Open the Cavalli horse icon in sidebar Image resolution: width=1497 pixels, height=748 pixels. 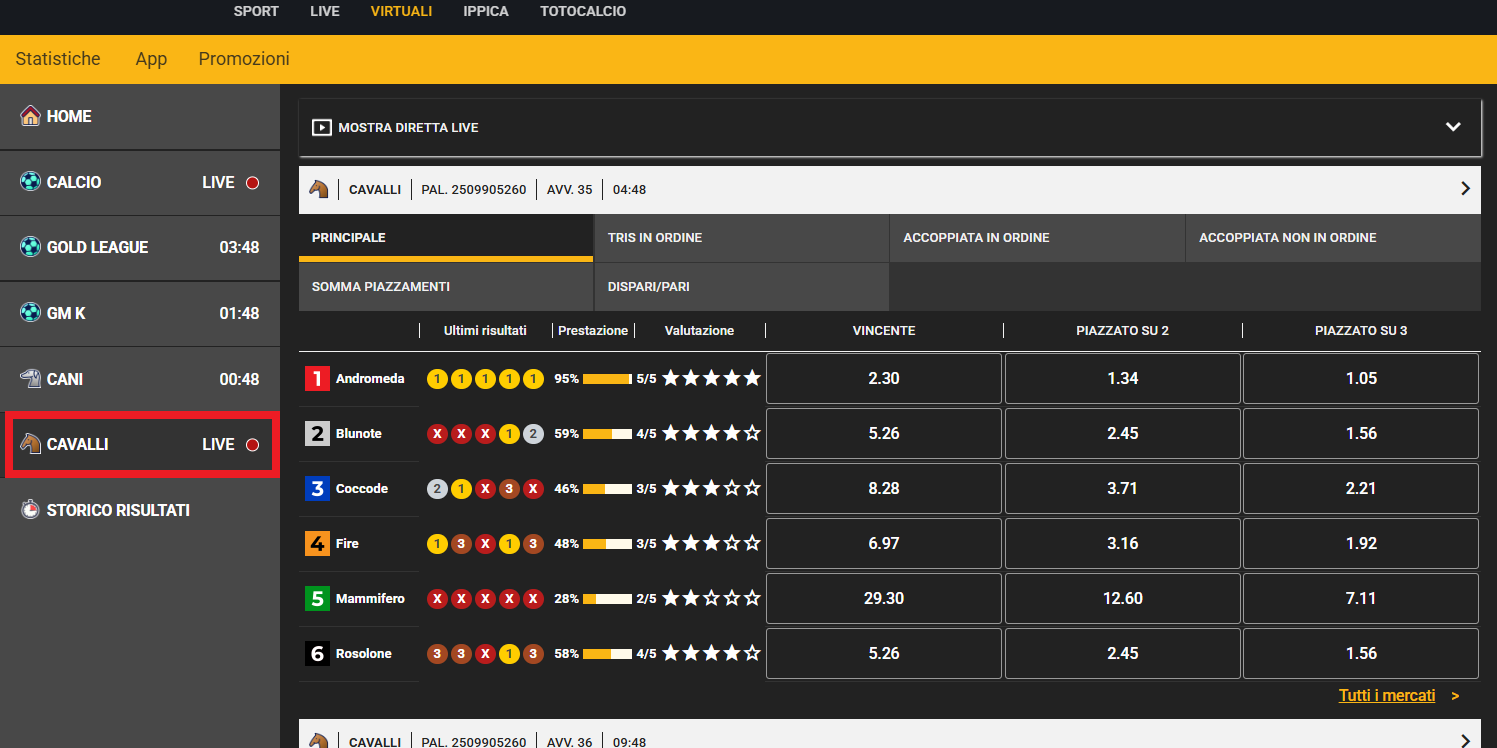tap(30, 444)
